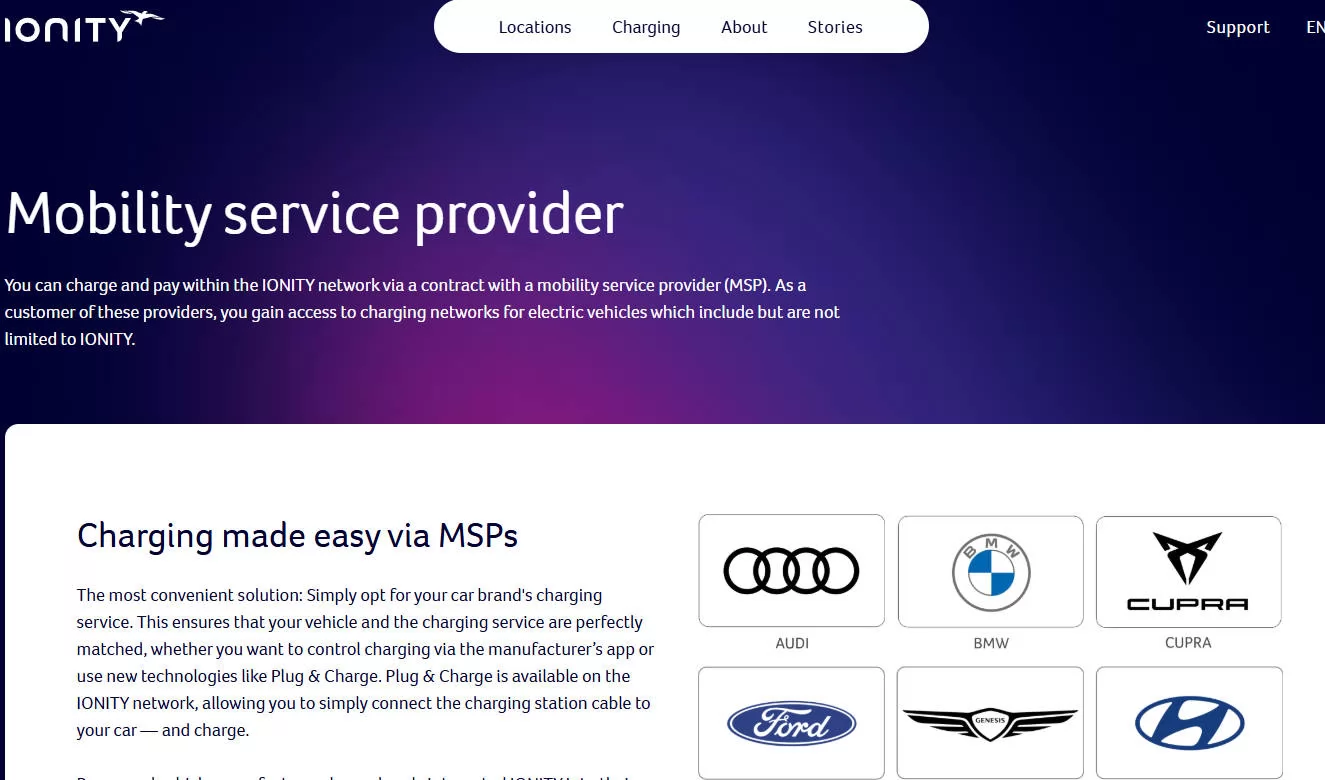Select the Genesis winged logo tile
This screenshot has height=780, width=1325.
[x=990, y=723]
